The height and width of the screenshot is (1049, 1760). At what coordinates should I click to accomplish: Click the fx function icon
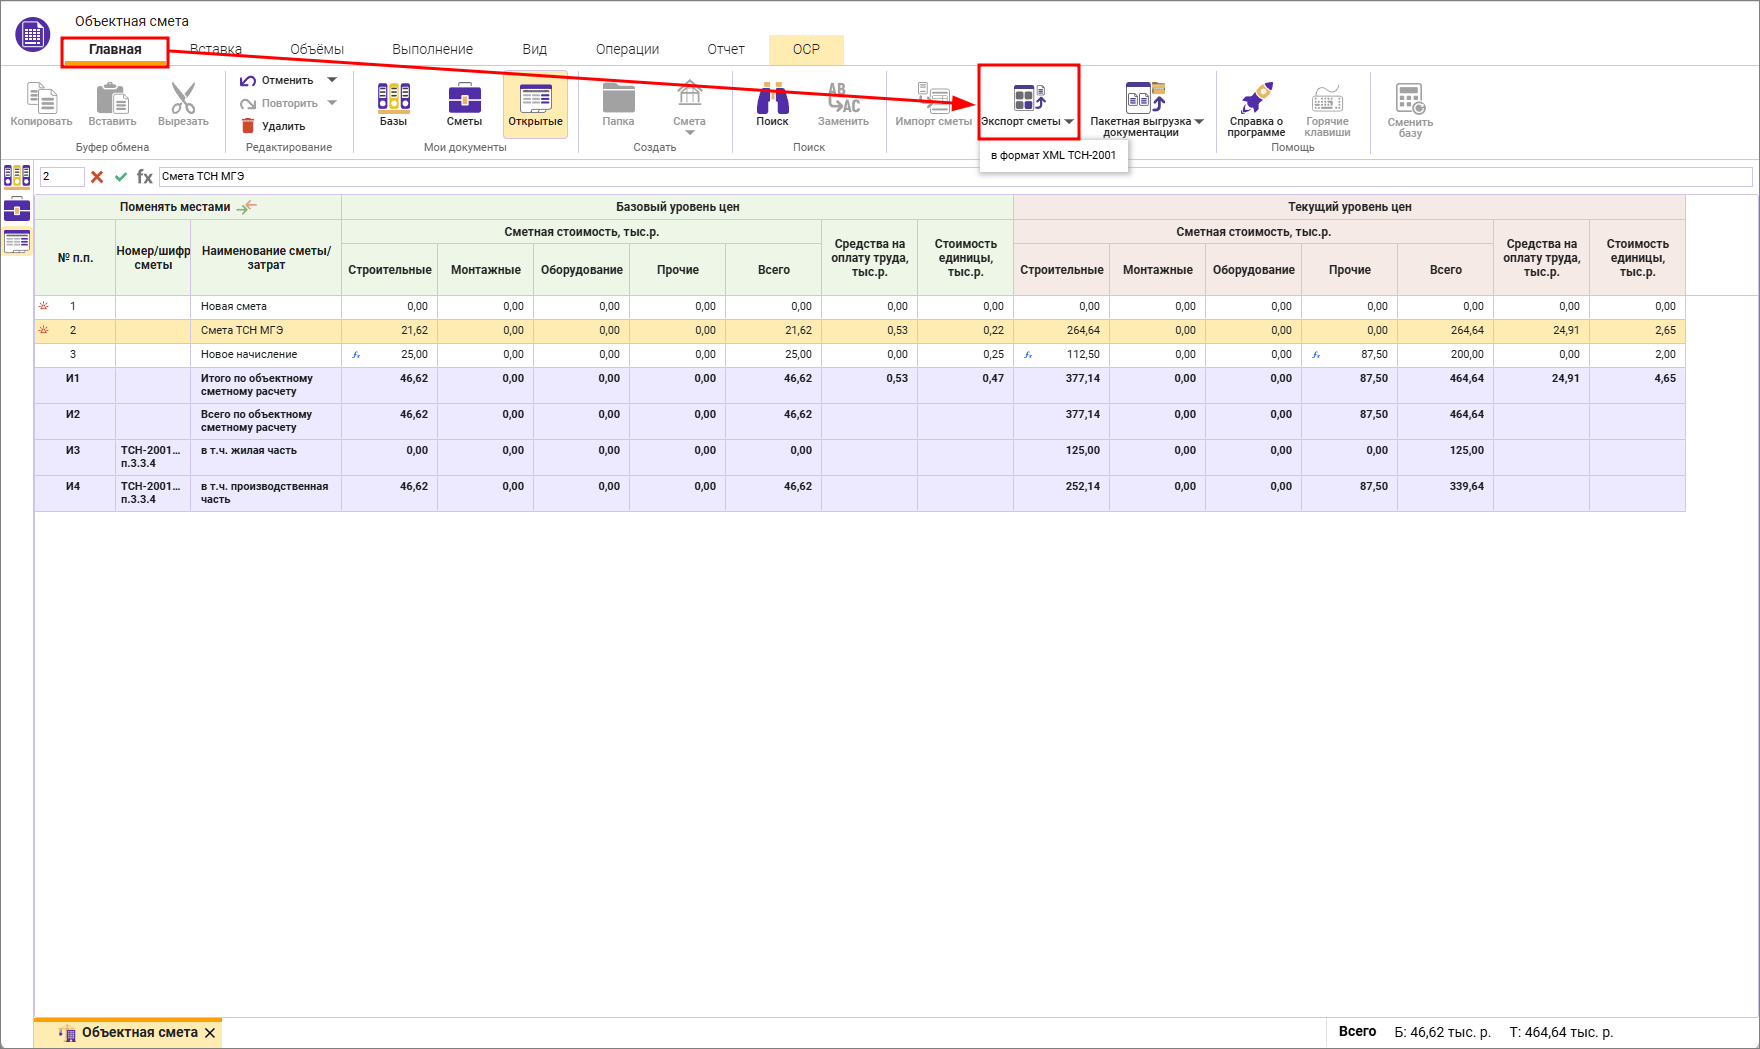coord(145,177)
